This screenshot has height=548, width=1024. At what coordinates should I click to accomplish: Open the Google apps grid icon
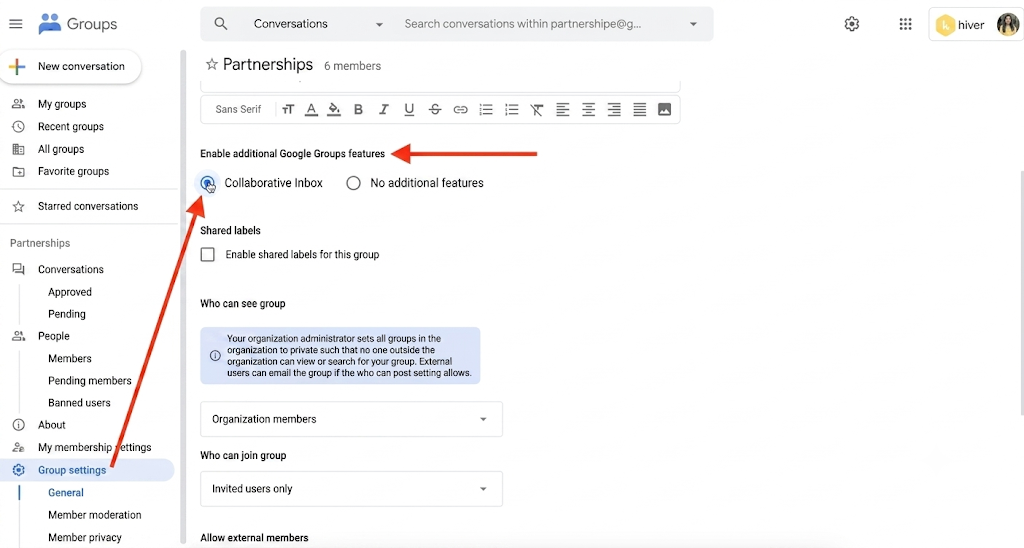point(905,24)
